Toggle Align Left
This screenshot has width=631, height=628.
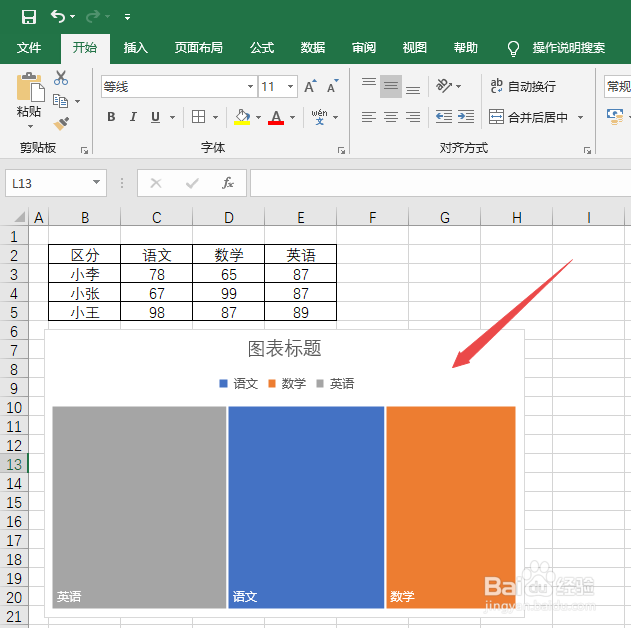click(x=369, y=117)
